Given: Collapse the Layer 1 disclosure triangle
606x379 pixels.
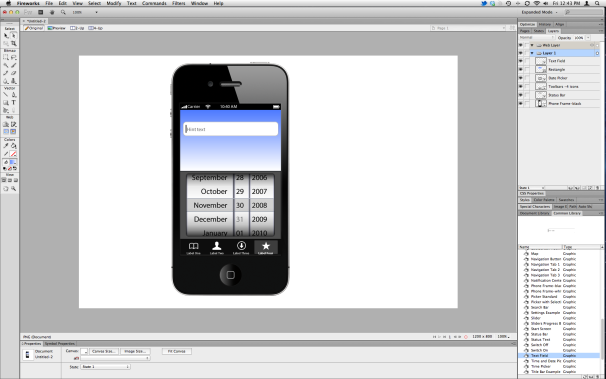Looking at the screenshot, I should pyautogui.click(x=532, y=53).
